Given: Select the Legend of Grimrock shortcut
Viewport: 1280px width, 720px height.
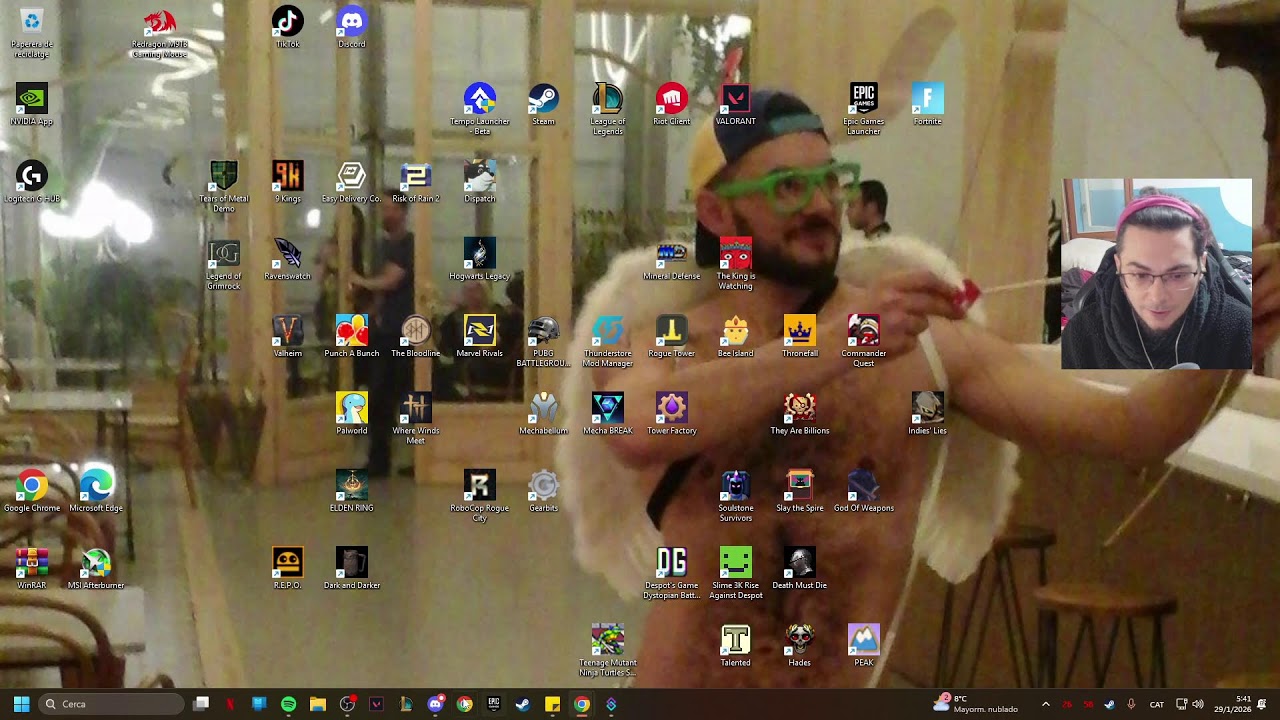Looking at the screenshot, I should point(224,264).
